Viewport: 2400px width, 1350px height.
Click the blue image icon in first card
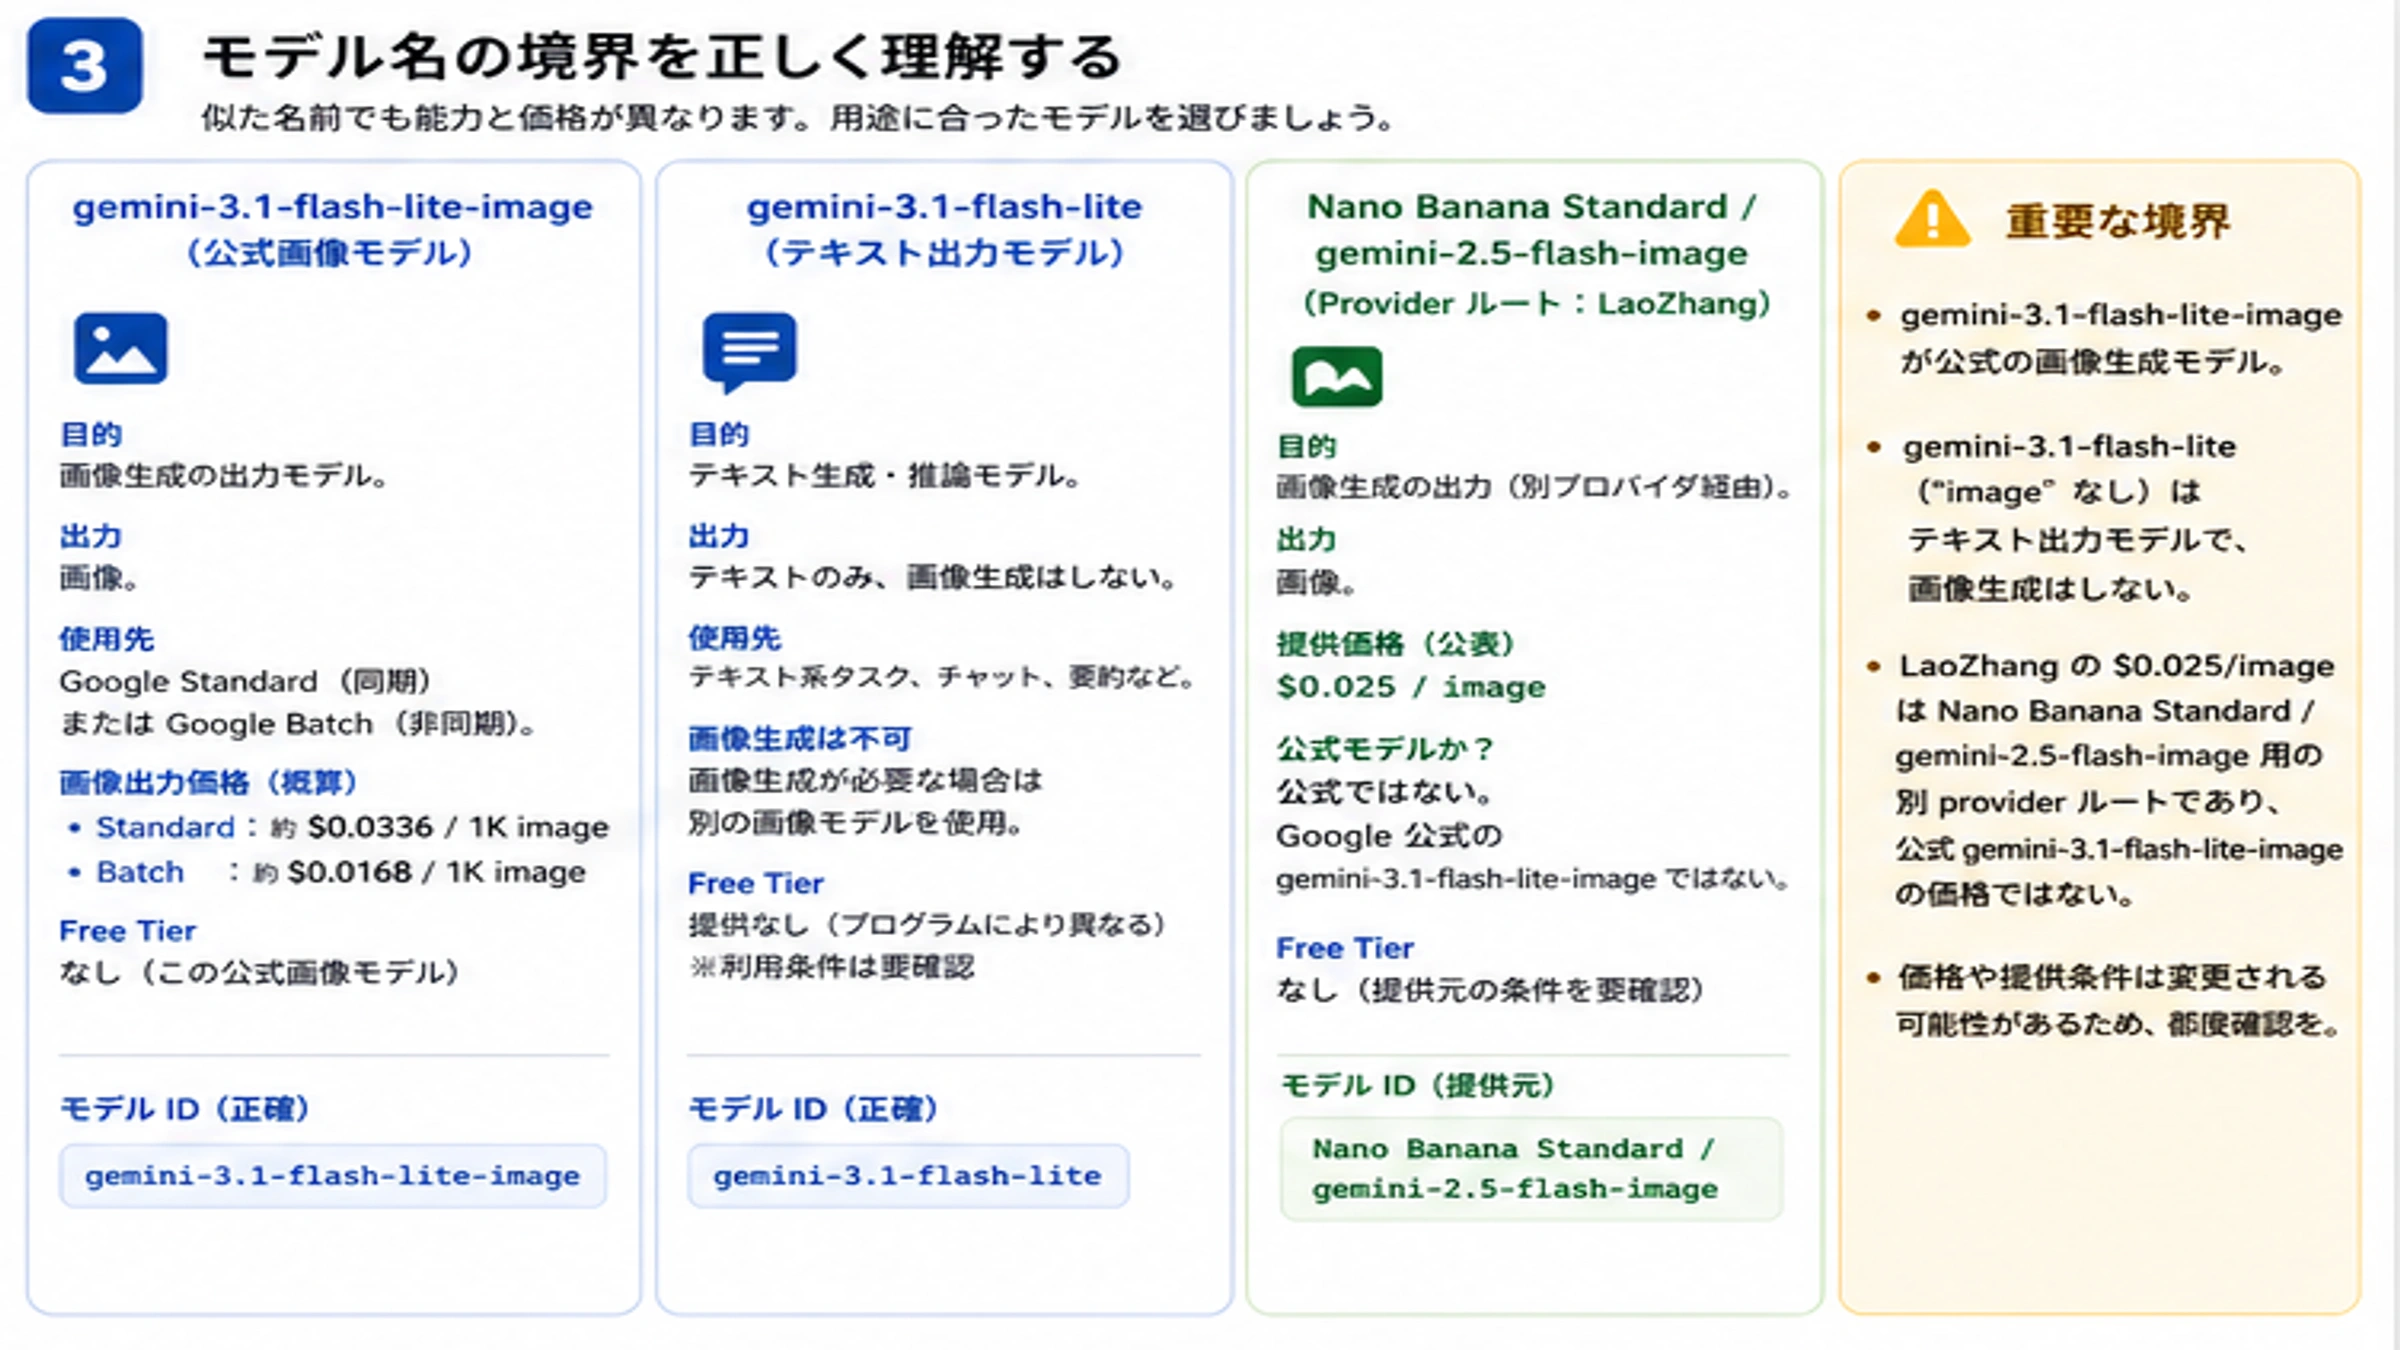(120, 348)
